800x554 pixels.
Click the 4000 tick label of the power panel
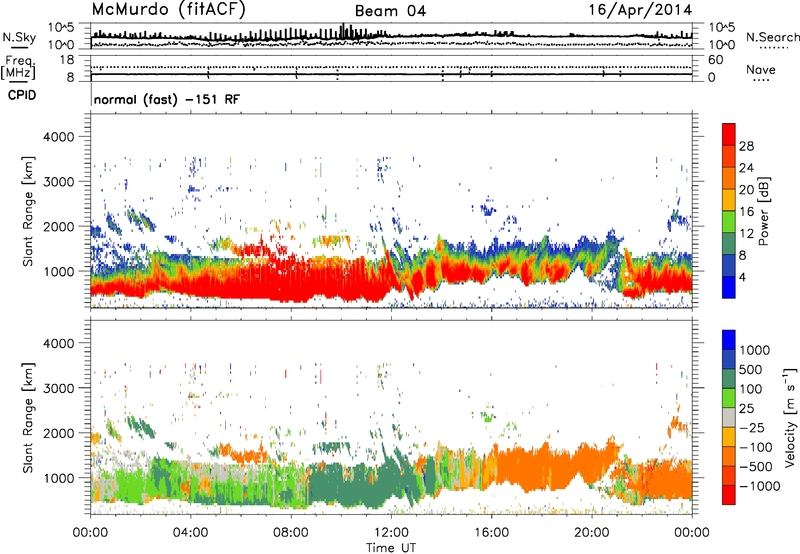[58, 137]
